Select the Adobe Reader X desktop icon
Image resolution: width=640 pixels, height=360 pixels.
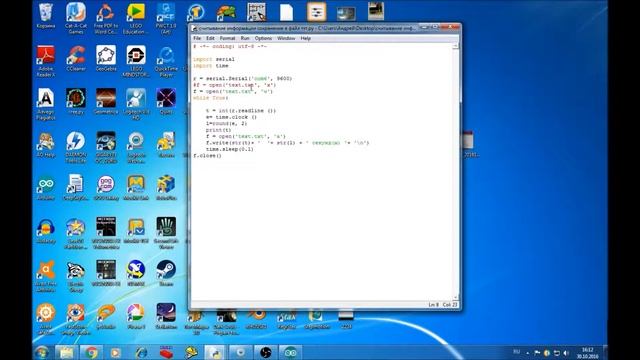pos(46,61)
